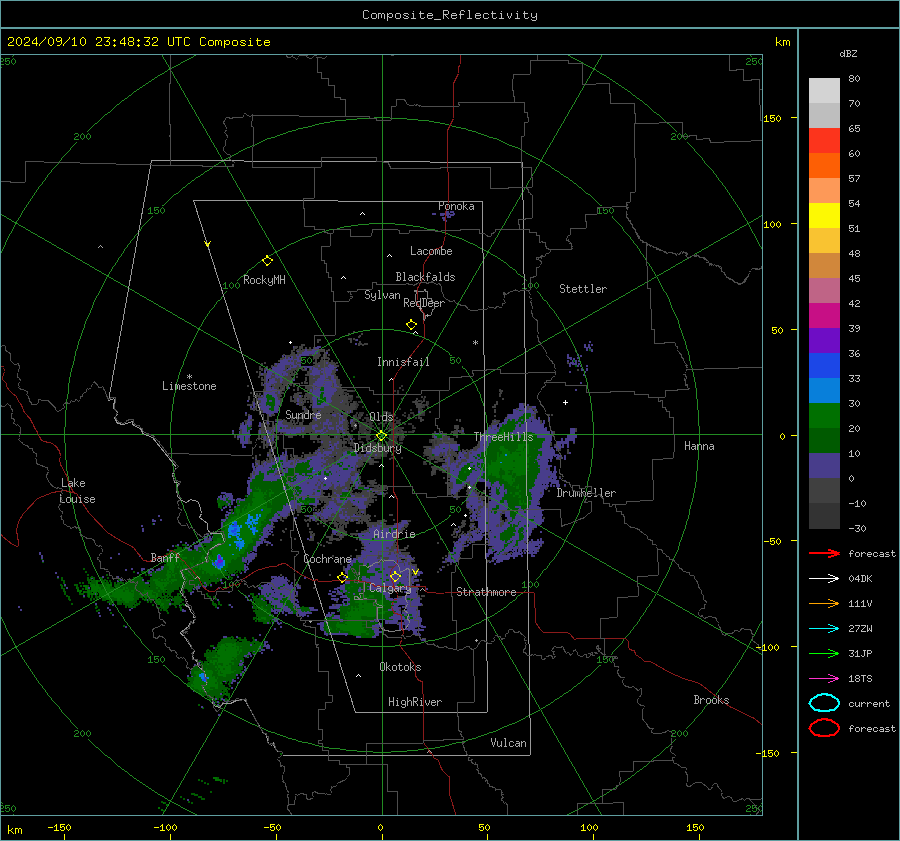900x841 pixels.
Task: Click the Stettler label
Action: point(583,289)
